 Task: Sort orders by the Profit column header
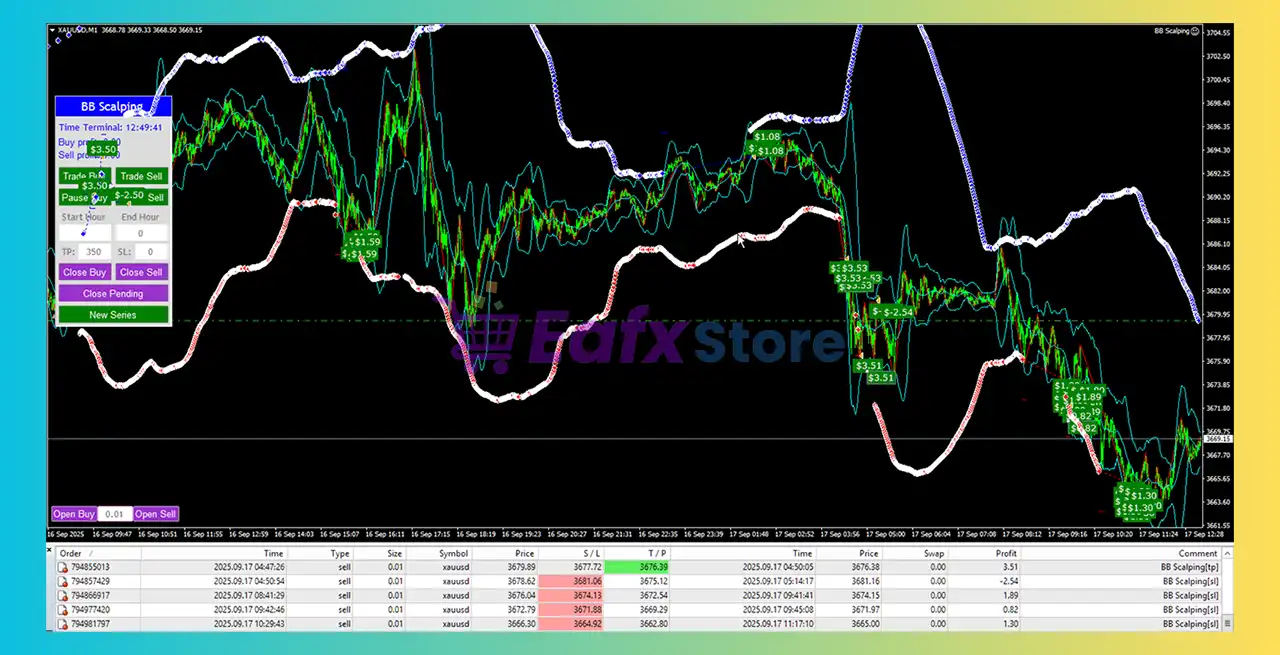pyautogui.click(x=1005, y=552)
